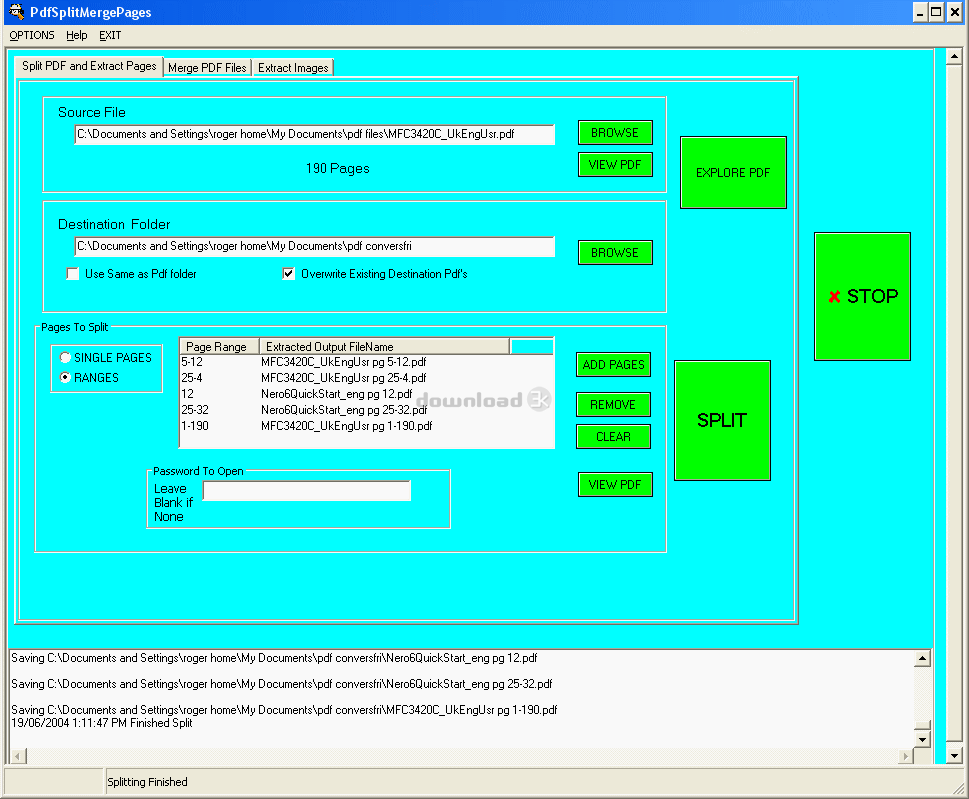Viewport: 969px width, 799px height.
Task: Click the Page Range column header
Action: point(219,347)
